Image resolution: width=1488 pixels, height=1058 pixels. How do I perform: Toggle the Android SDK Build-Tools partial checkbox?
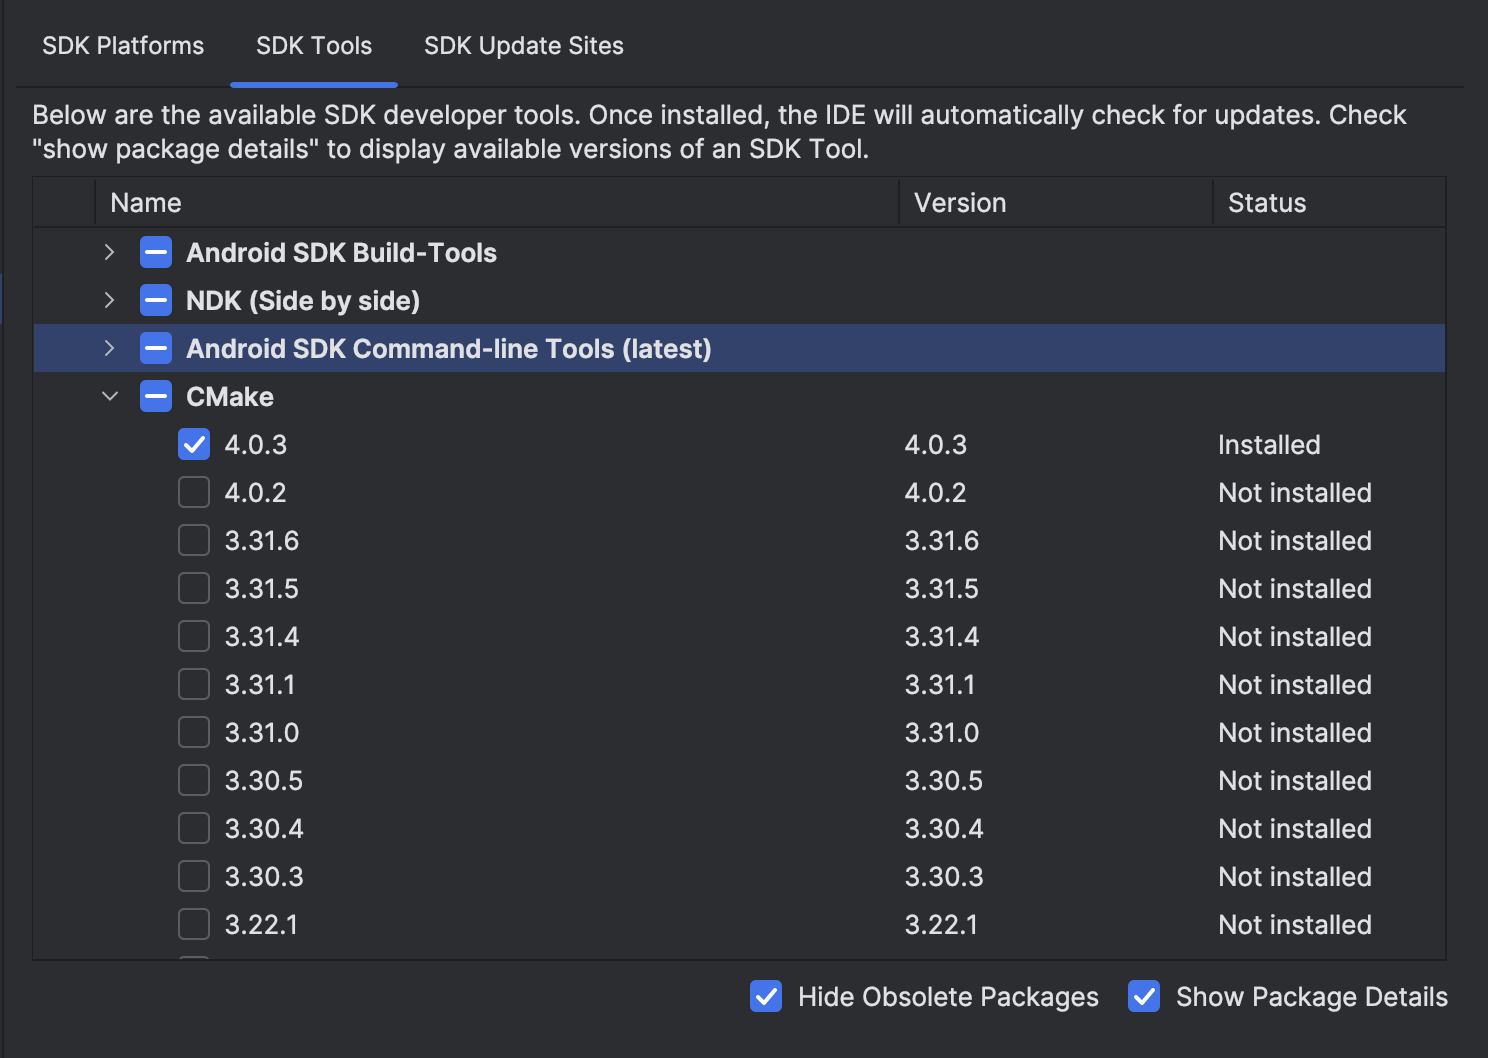coord(156,253)
